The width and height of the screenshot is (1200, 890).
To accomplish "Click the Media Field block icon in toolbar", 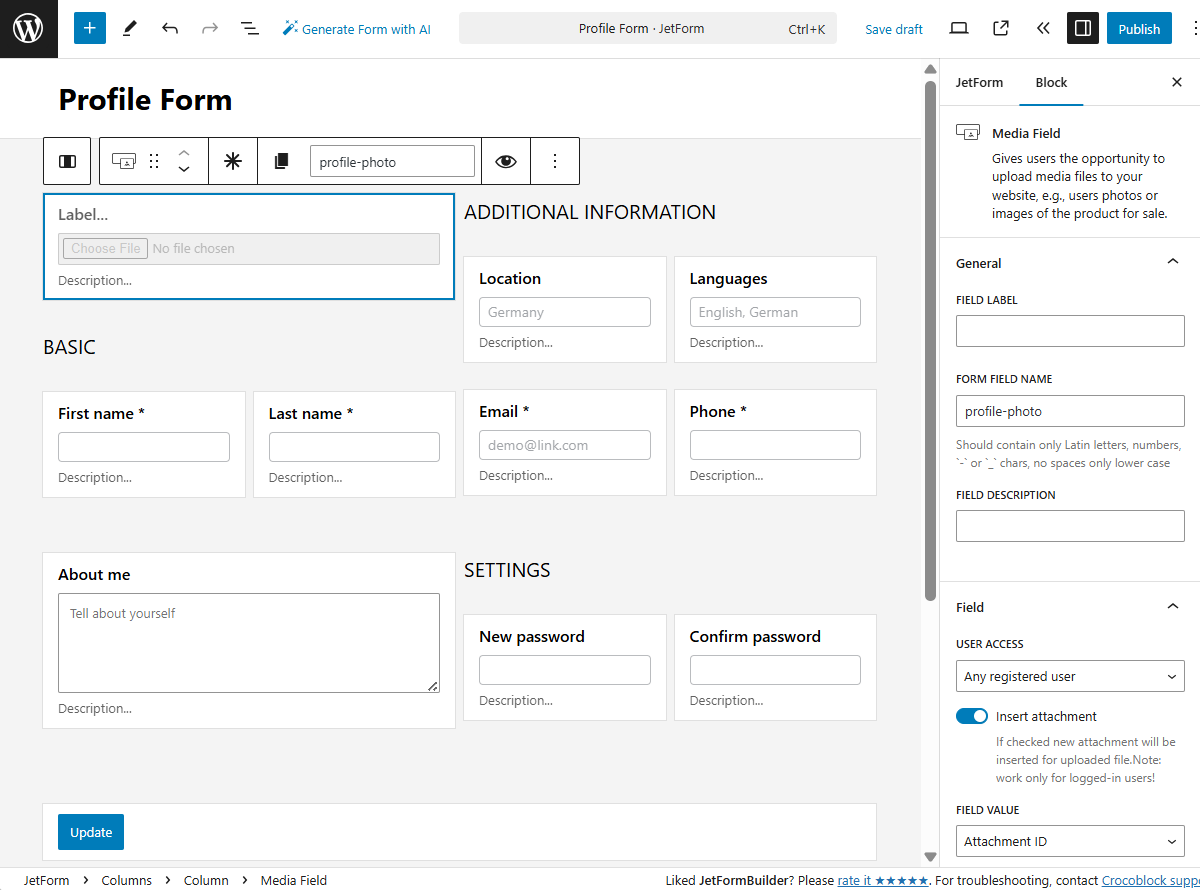I will coord(125,160).
